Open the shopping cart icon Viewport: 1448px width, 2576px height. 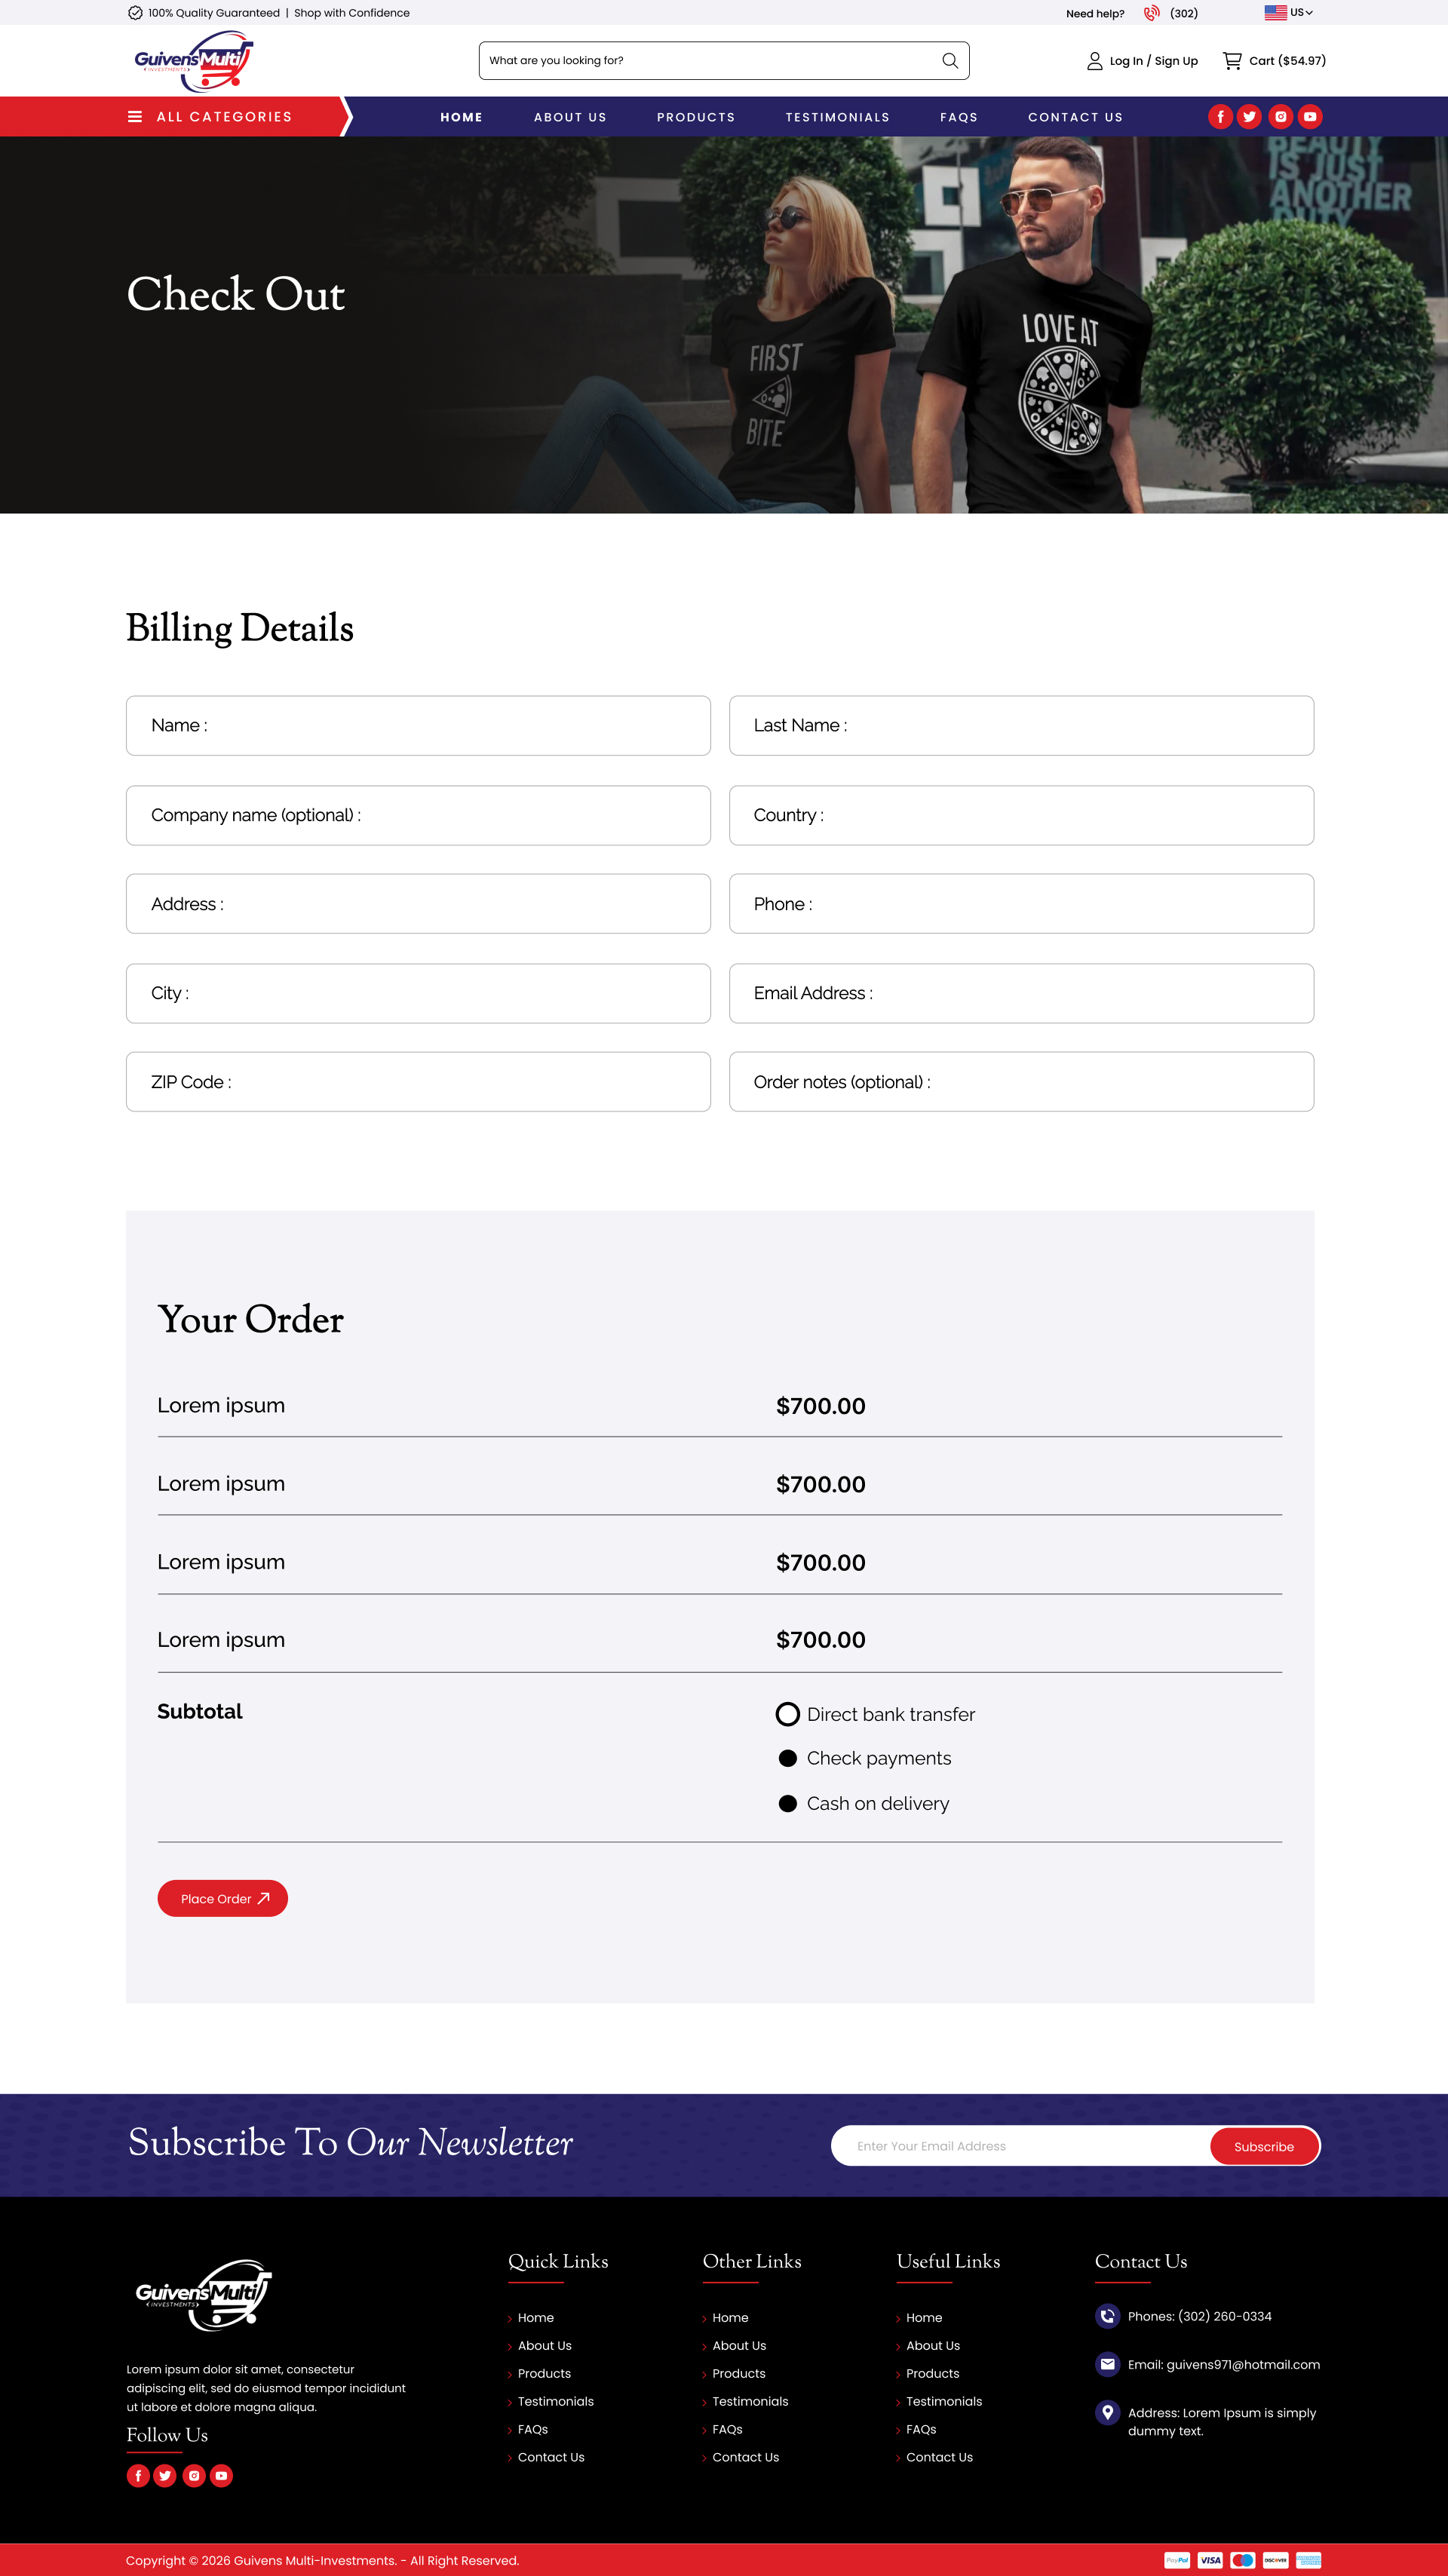(1232, 61)
